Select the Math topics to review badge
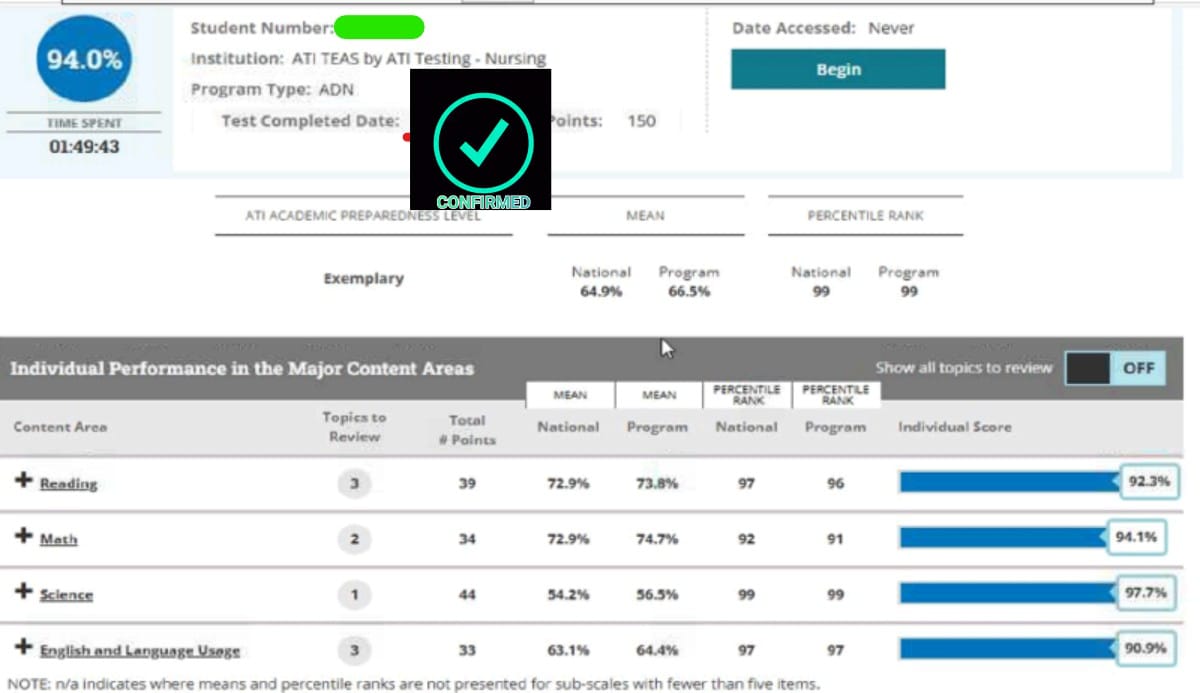Viewport: 1200px width, 693px height. coord(354,539)
